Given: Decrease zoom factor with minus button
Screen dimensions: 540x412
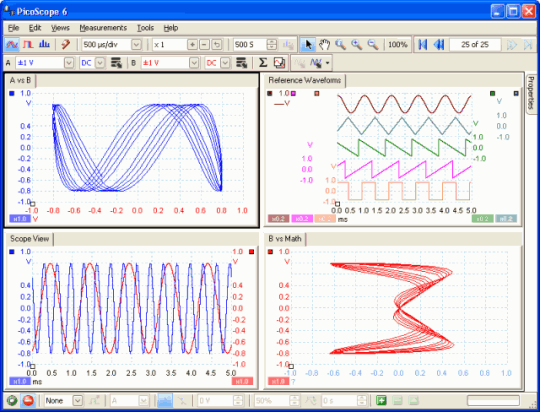Looking at the screenshot, I should point(204,44).
